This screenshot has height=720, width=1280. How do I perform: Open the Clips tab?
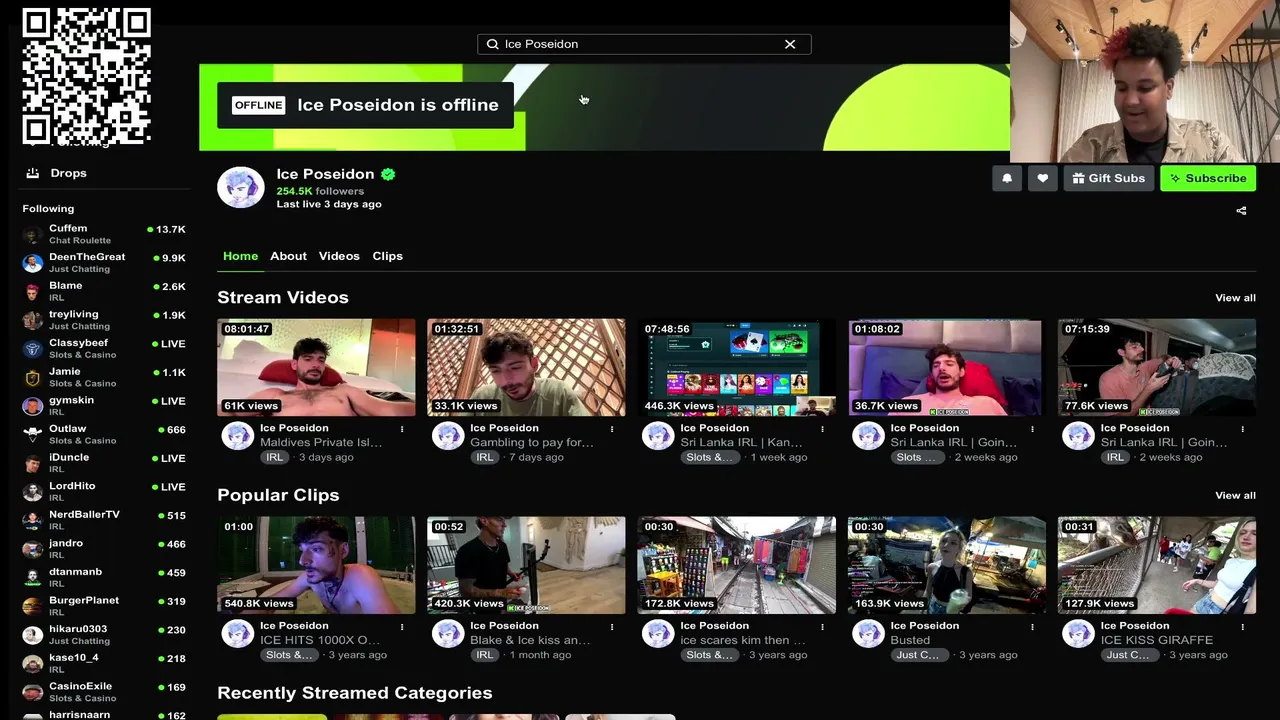point(387,256)
